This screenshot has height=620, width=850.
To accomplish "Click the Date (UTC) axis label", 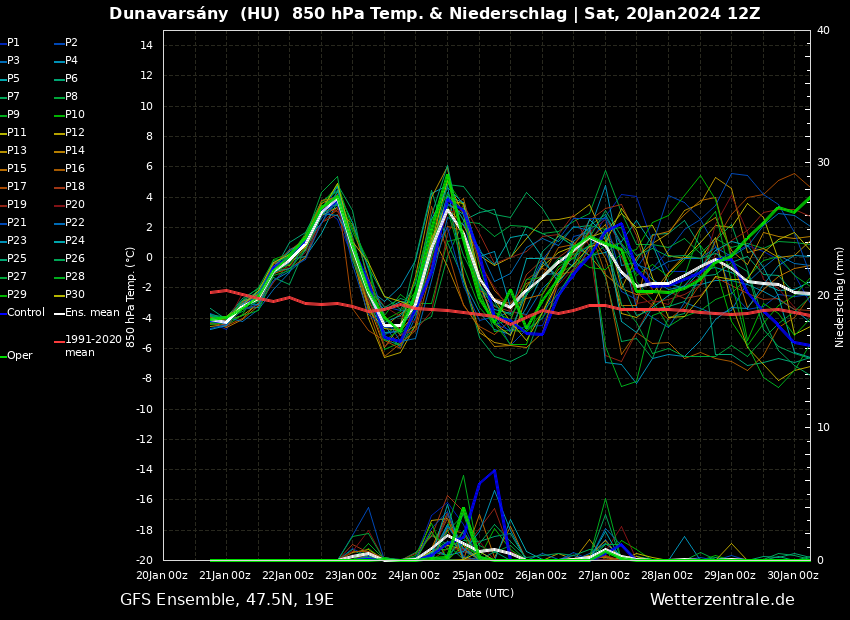I will 485,593.
